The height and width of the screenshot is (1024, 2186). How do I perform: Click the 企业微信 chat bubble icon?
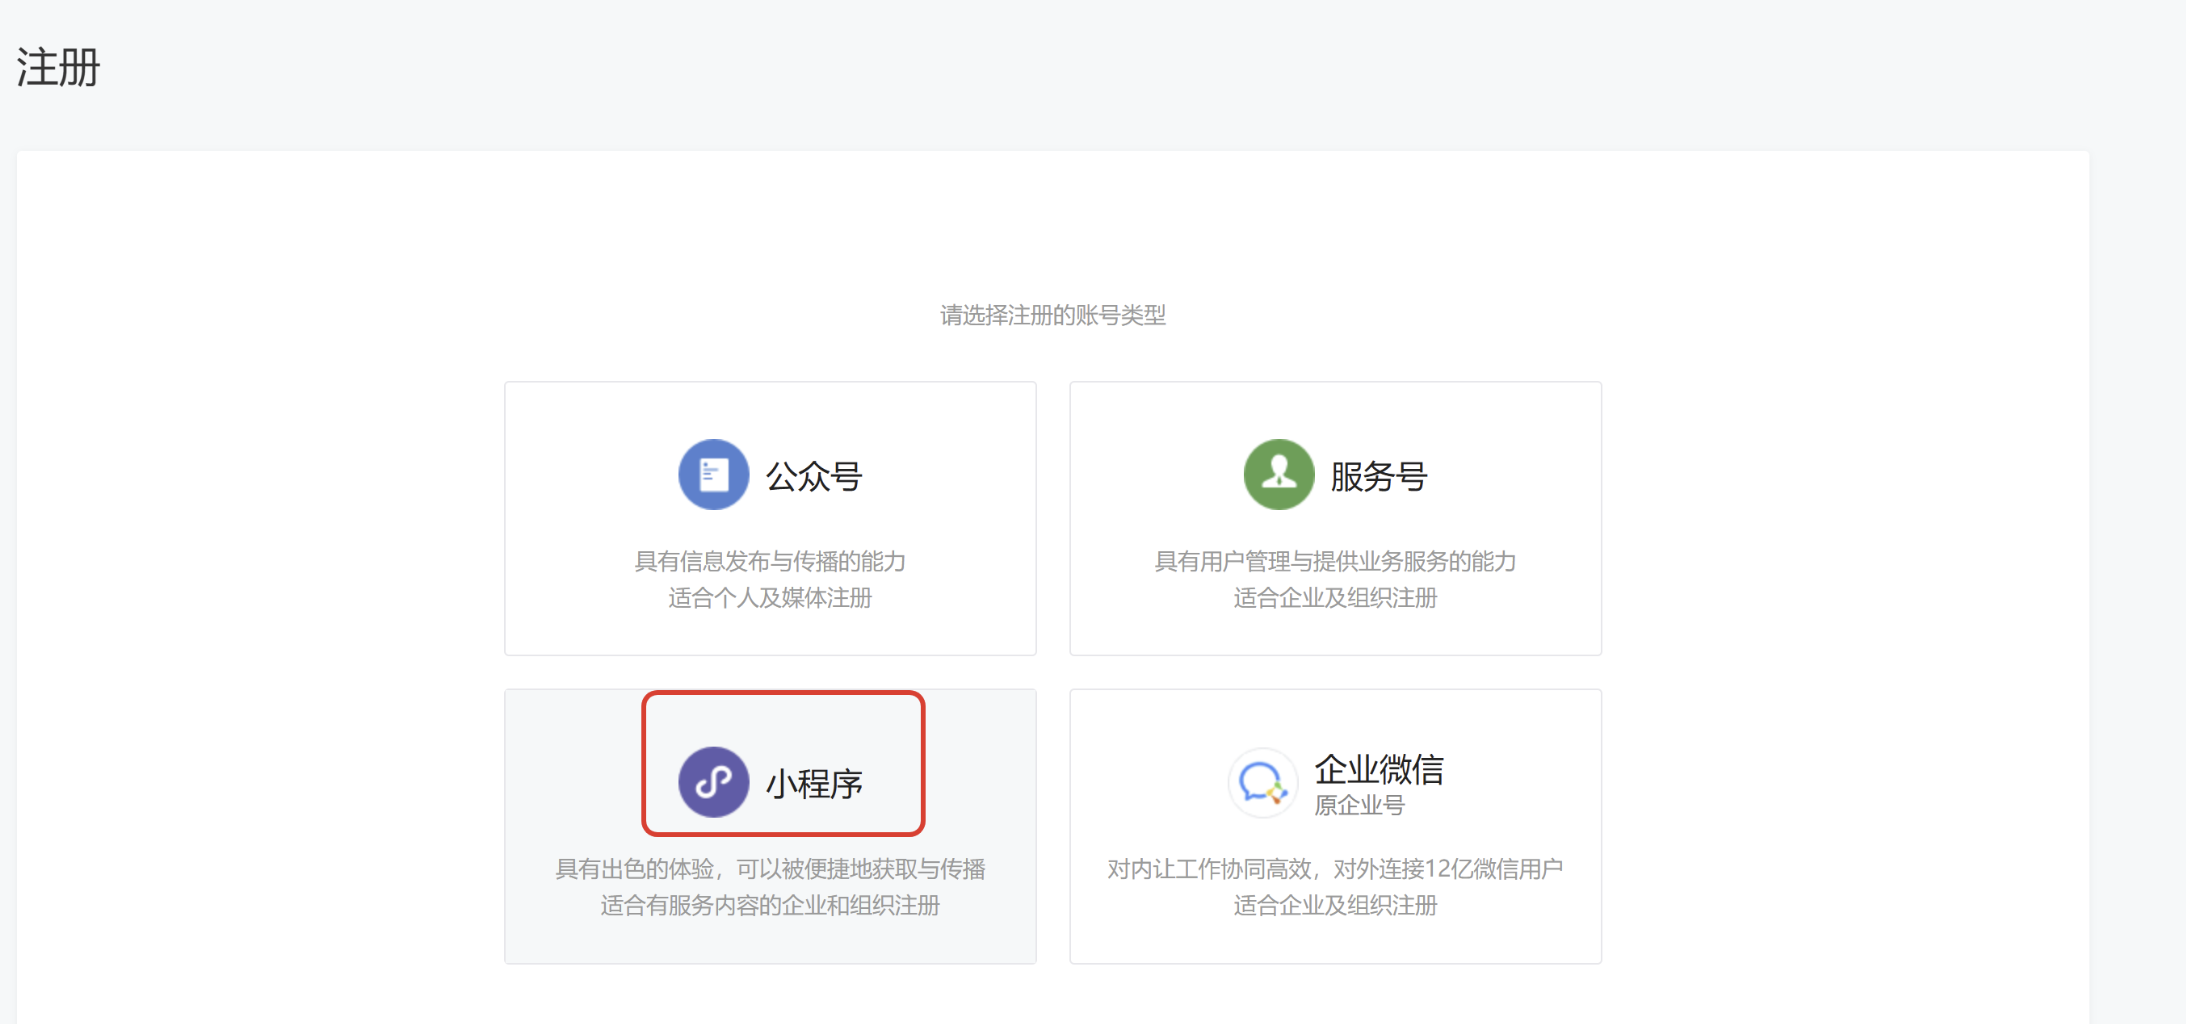point(1263,782)
